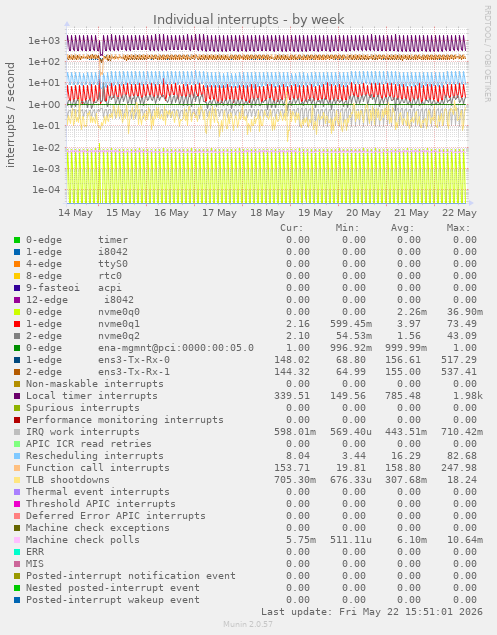Image resolution: width=497 pixels, height=635 pixels.
Task: Click the 21 May x-axis date label
Action: (x=411, y=213)
